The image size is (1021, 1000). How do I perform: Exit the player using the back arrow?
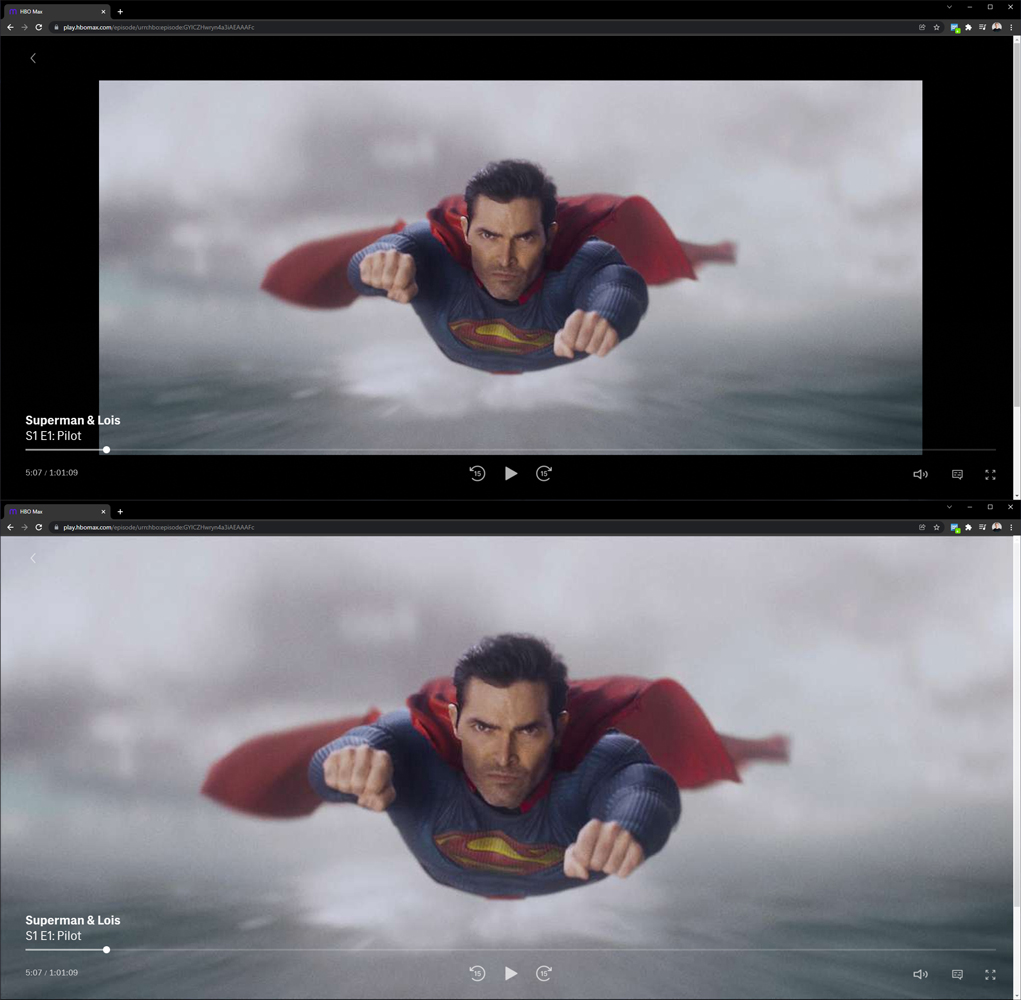coord(33,58)
